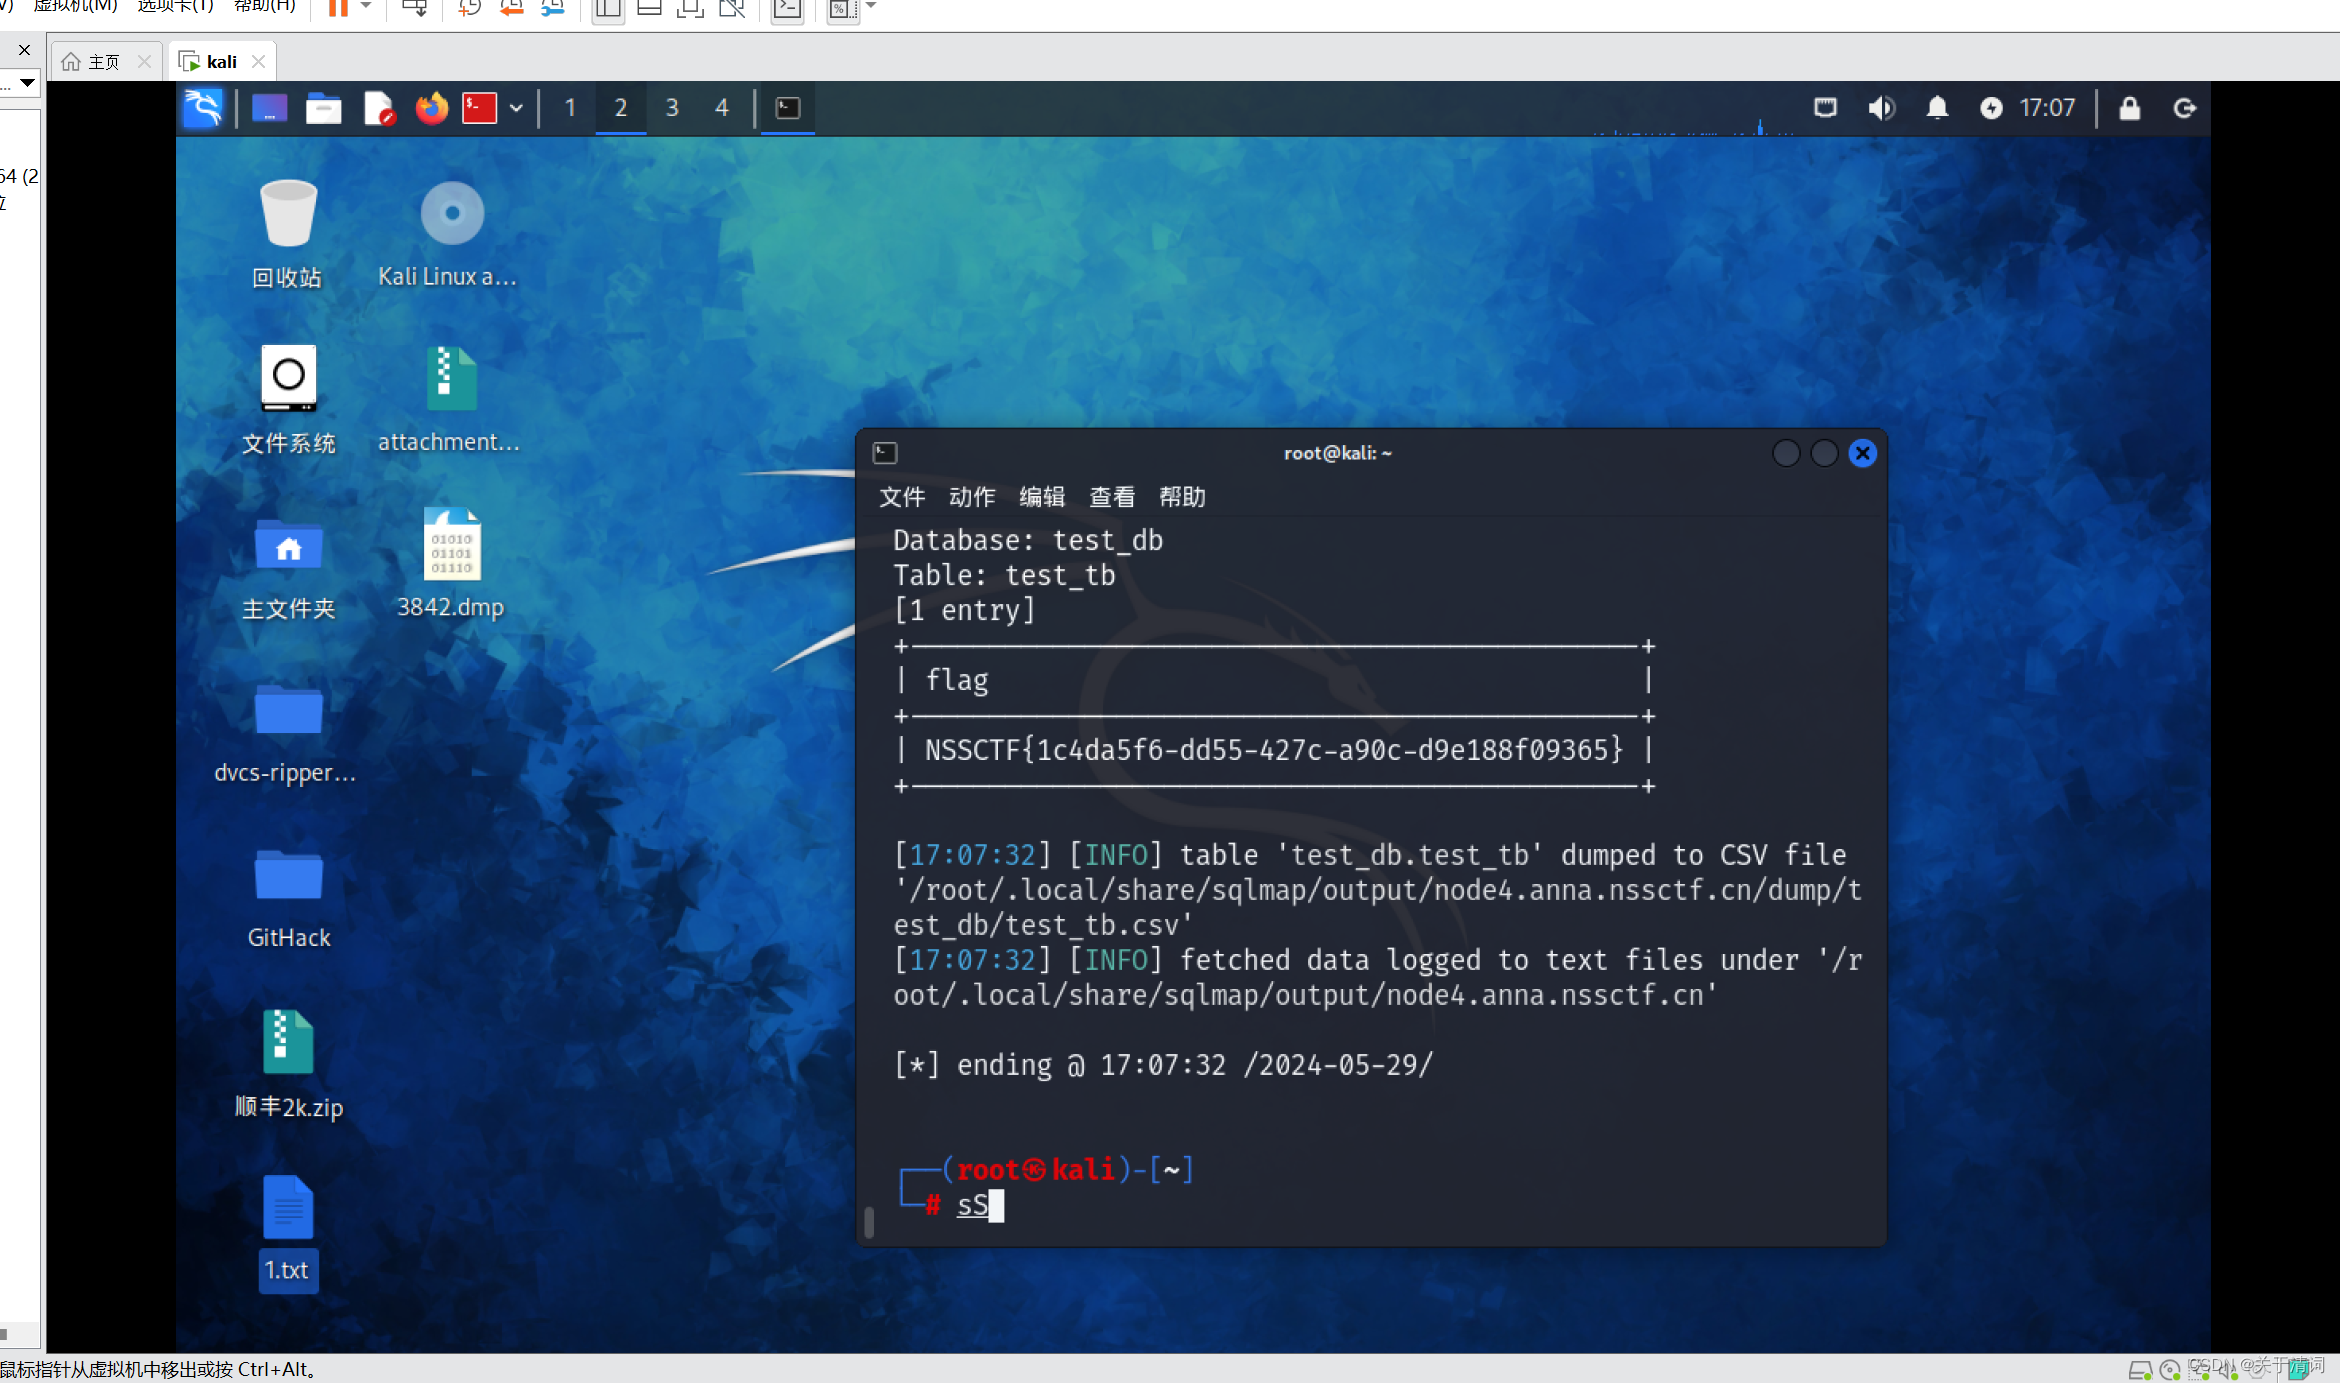Switch to workspace 1

click(570, 108)
